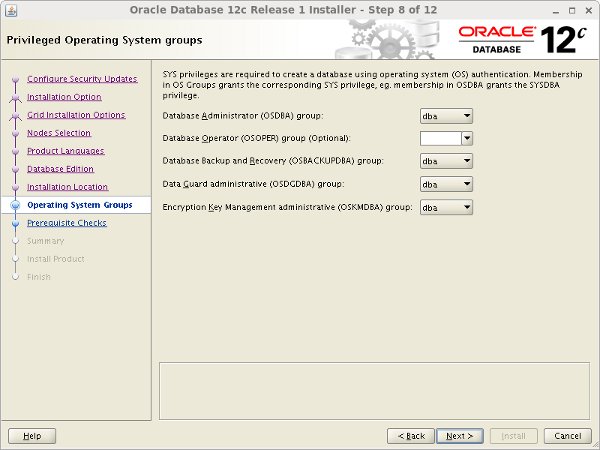Click the Database Administrator (OSDBA) group label
Screen dimensions: 600x450
(x=243, y=116)
